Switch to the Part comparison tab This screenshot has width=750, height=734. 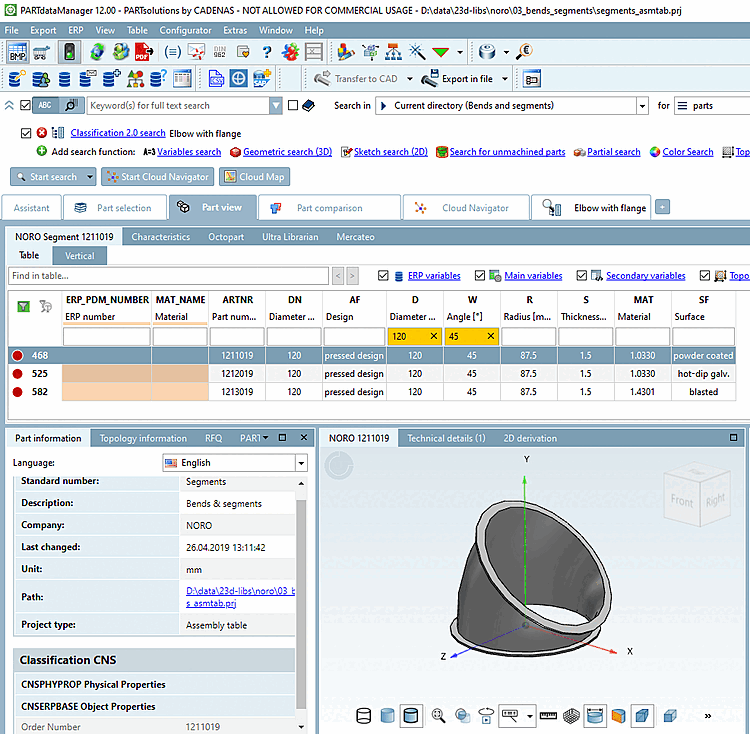pyautogui.click(x=329, y=208)
